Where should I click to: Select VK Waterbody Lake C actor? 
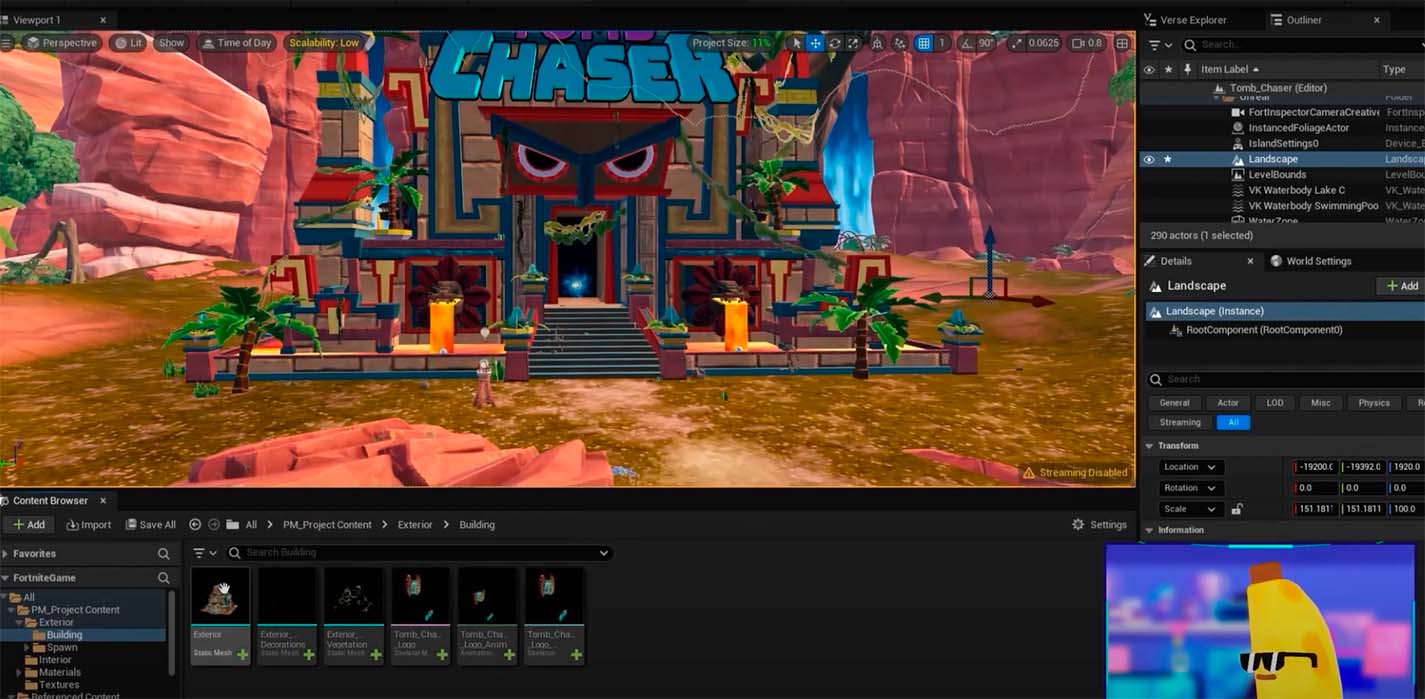click(x=1296, y=190)
